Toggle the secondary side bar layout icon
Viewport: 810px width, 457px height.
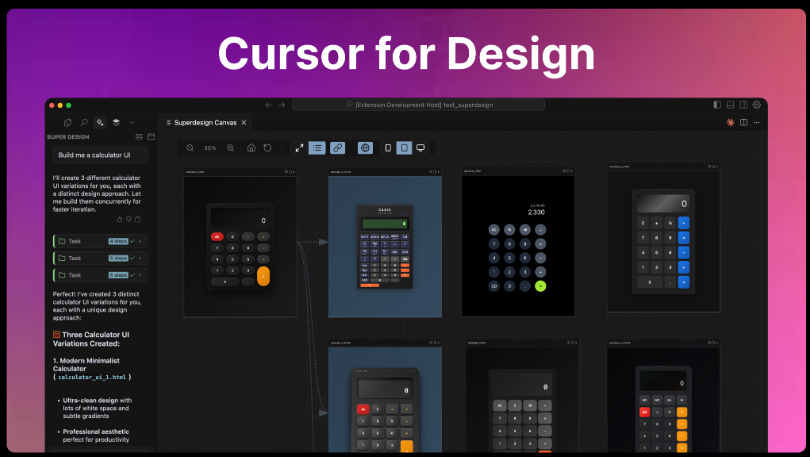743,105
